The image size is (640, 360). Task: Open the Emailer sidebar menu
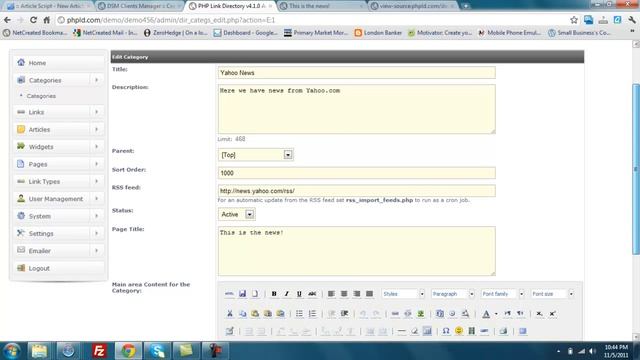pos(59,251)
